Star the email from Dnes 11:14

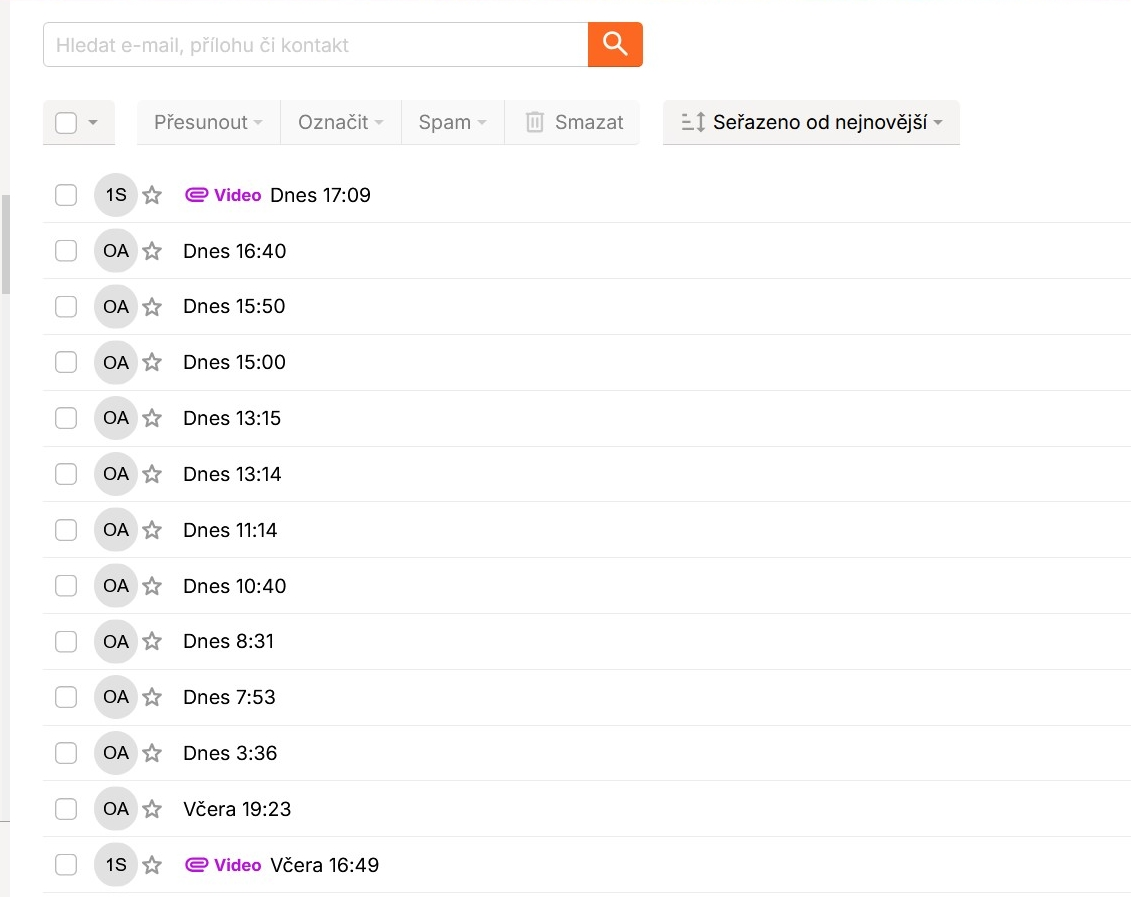click(151, 530)
